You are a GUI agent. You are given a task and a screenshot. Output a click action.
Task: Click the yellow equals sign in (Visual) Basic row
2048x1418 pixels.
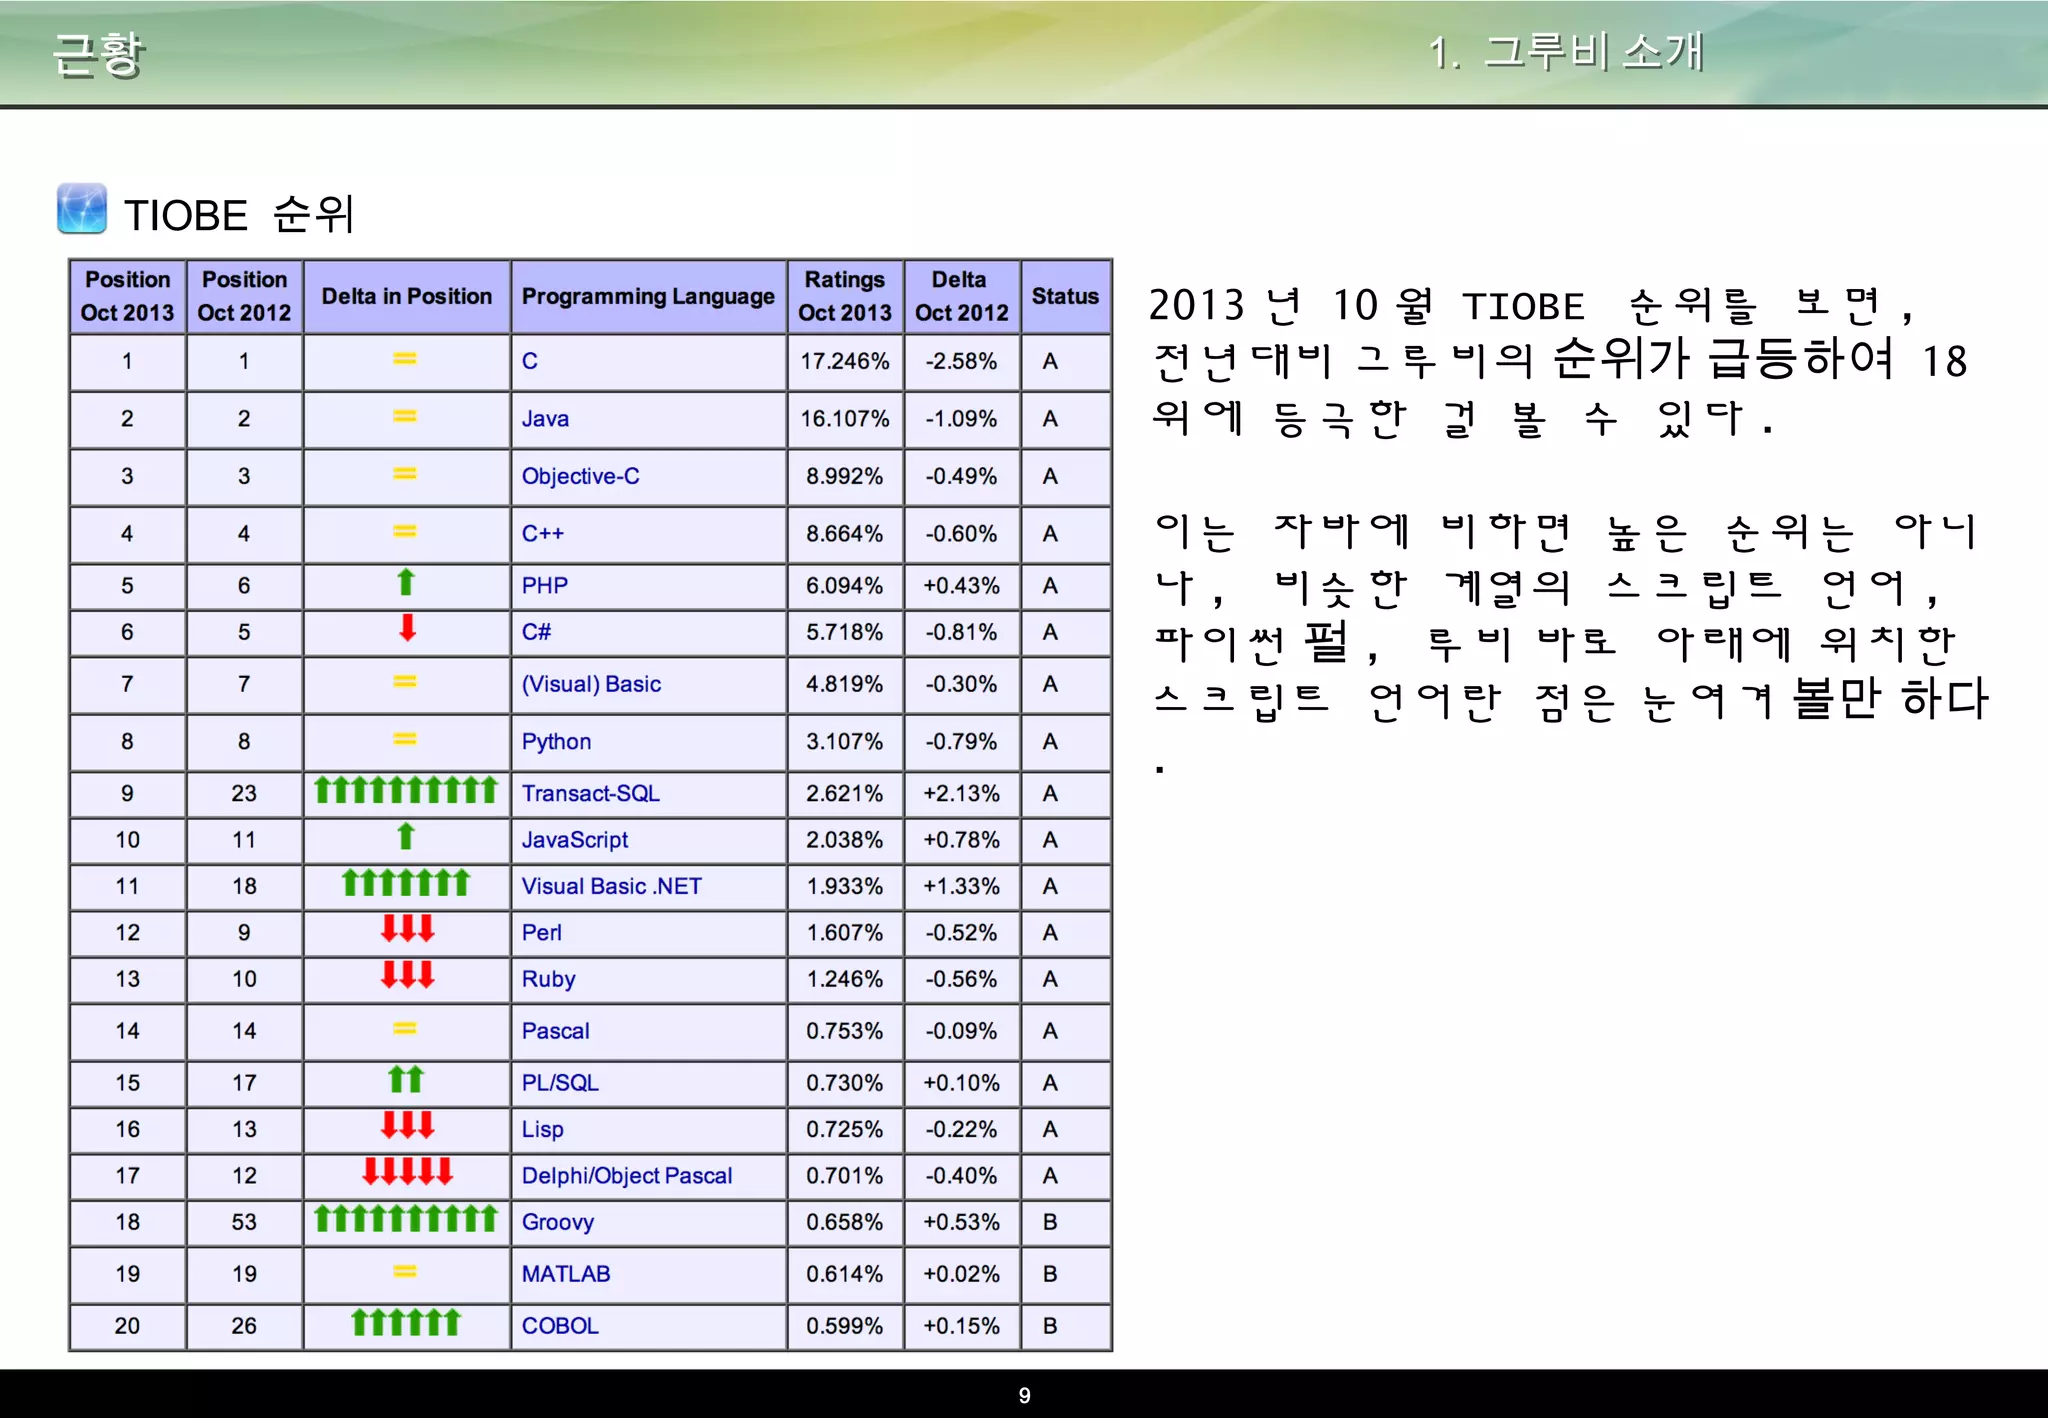405,682
